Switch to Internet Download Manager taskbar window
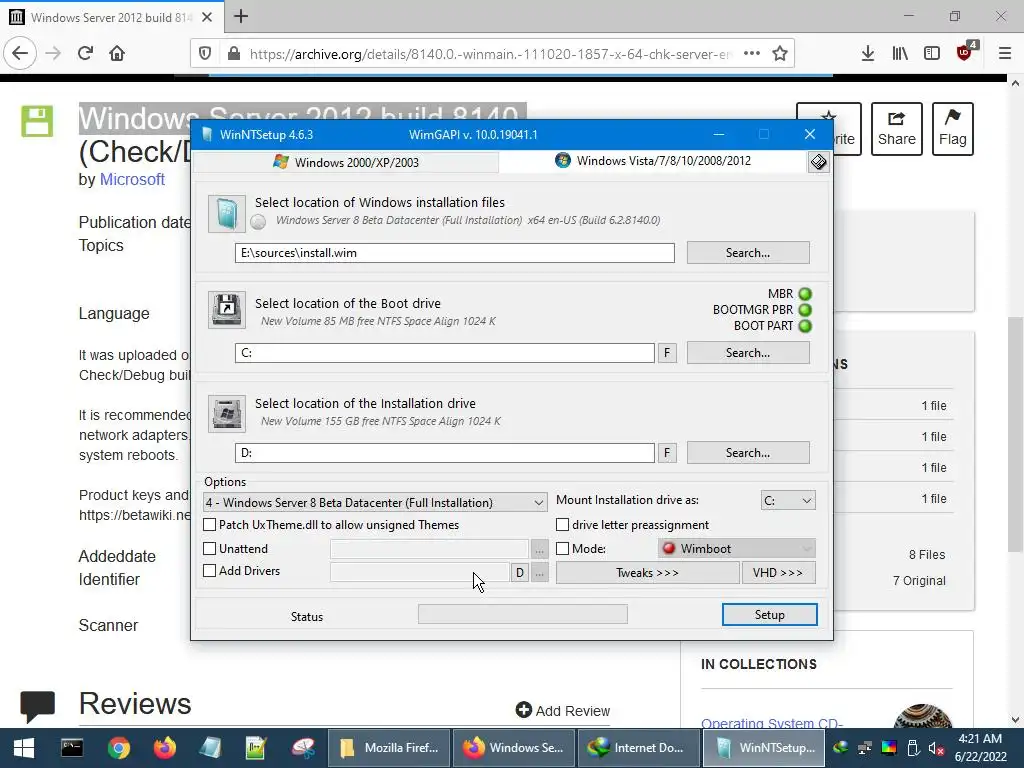 pyautogui.click(x=637, y=748)
